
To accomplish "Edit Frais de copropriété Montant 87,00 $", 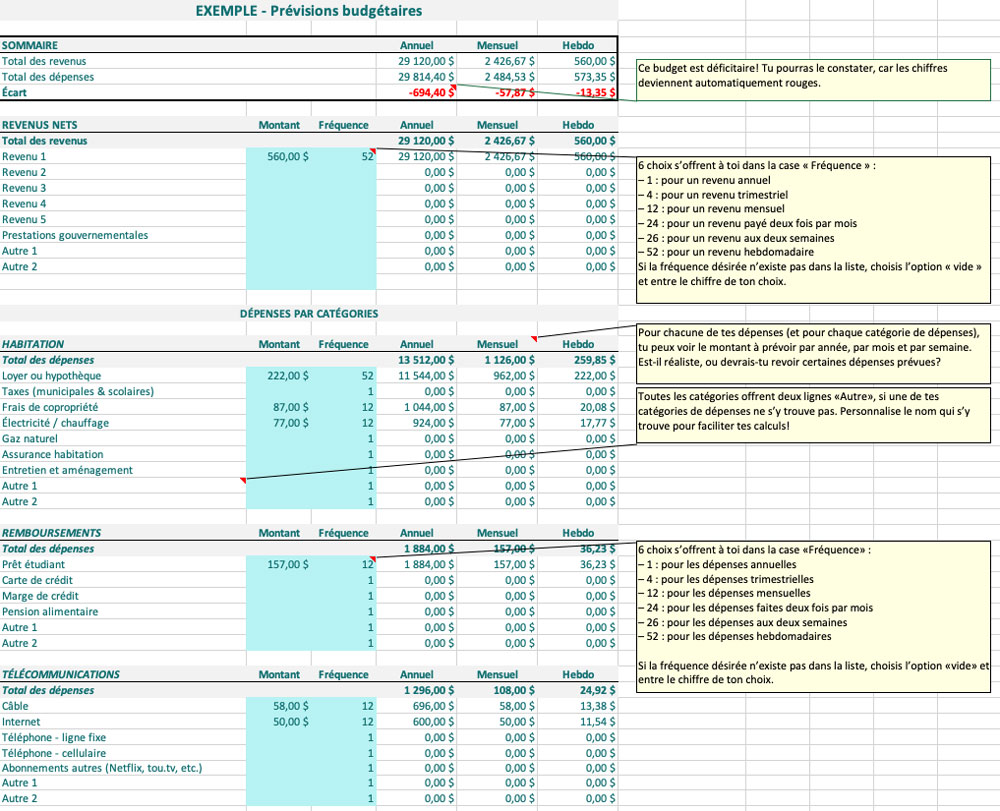I will pos(279,407).
